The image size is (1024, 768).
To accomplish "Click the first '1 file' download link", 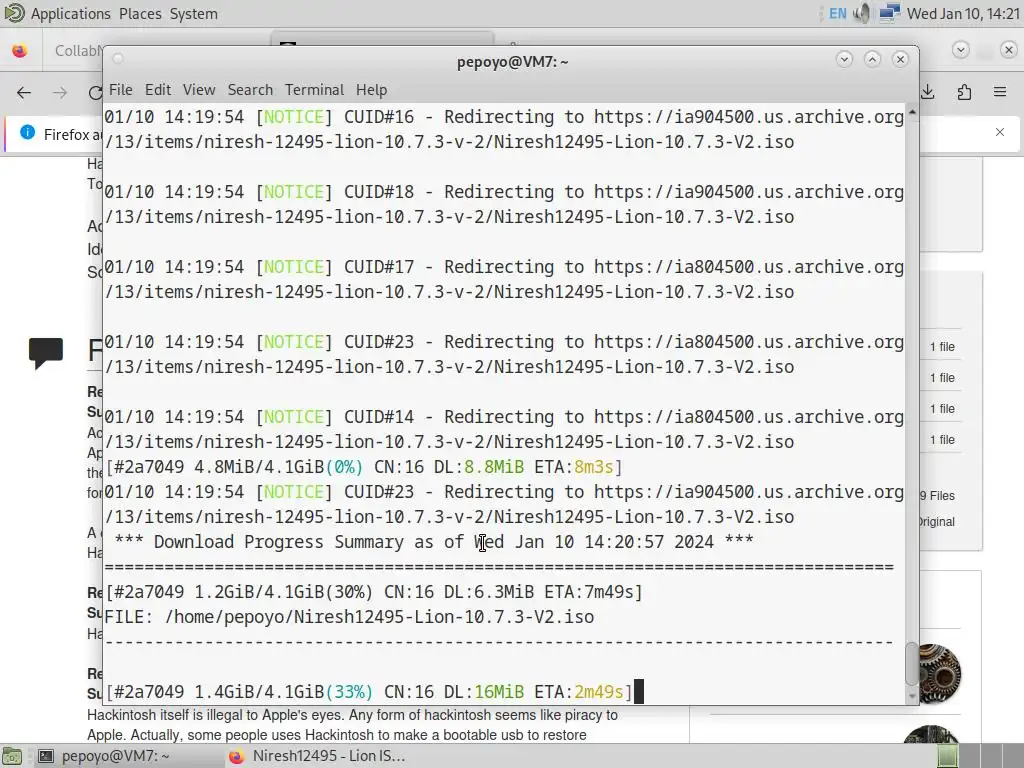I will pos(942,347).
